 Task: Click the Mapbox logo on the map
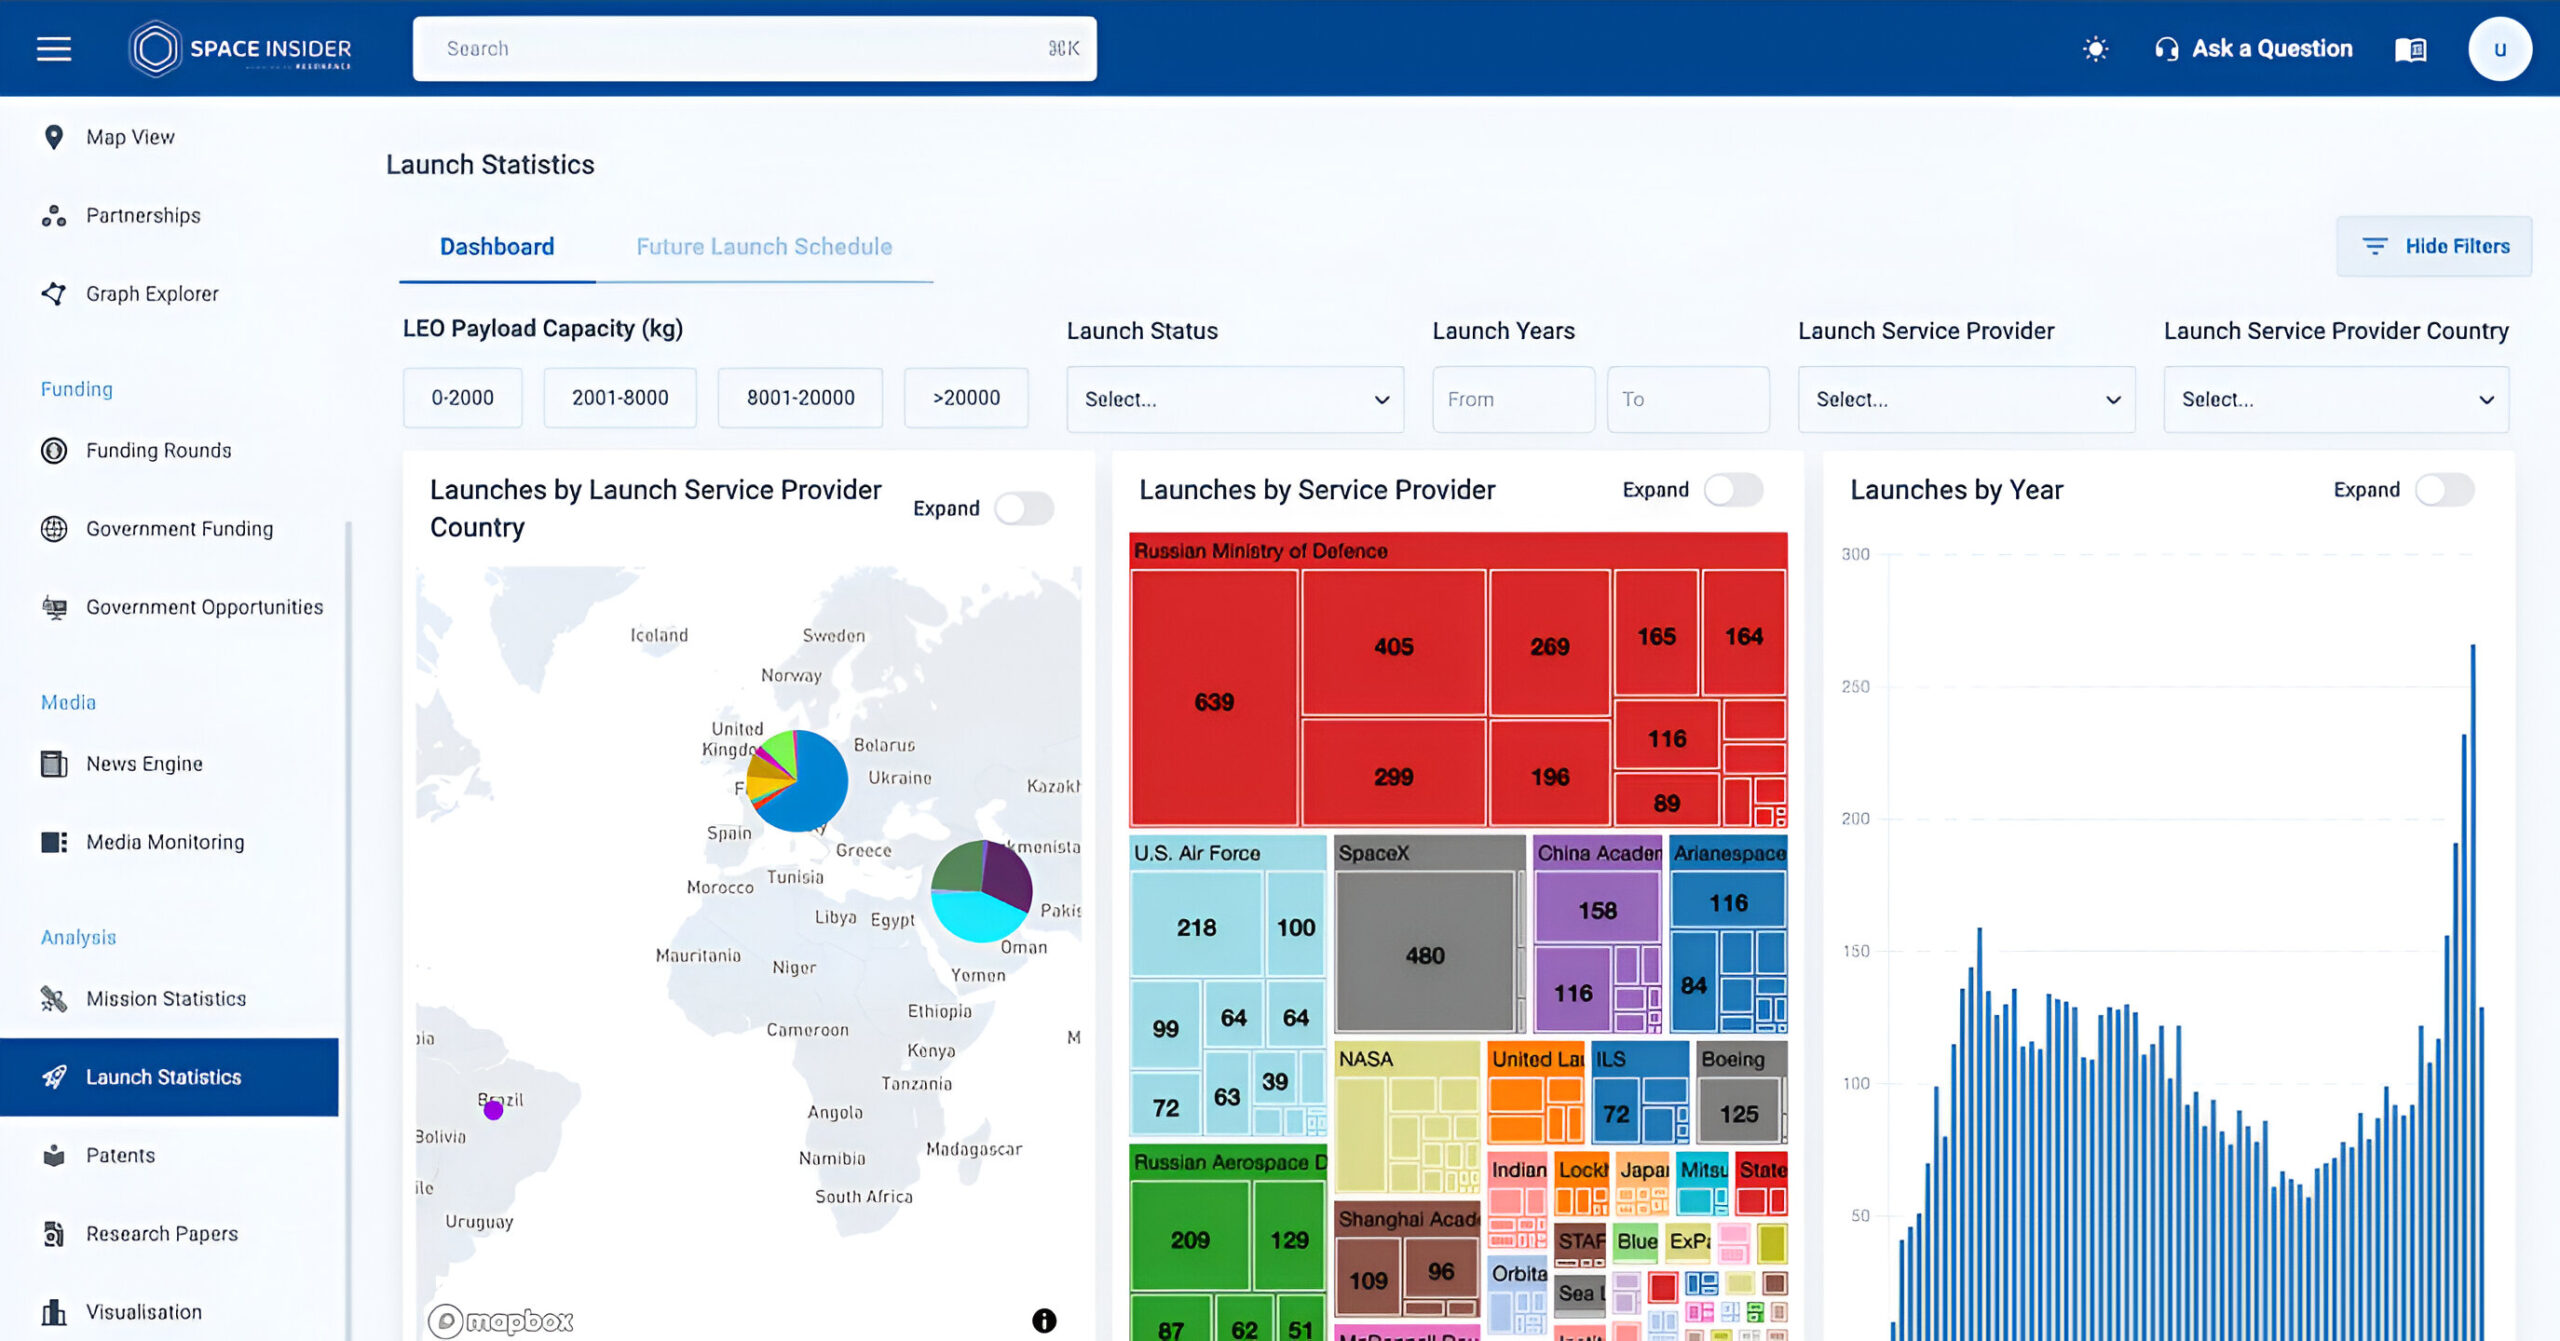501,1321
